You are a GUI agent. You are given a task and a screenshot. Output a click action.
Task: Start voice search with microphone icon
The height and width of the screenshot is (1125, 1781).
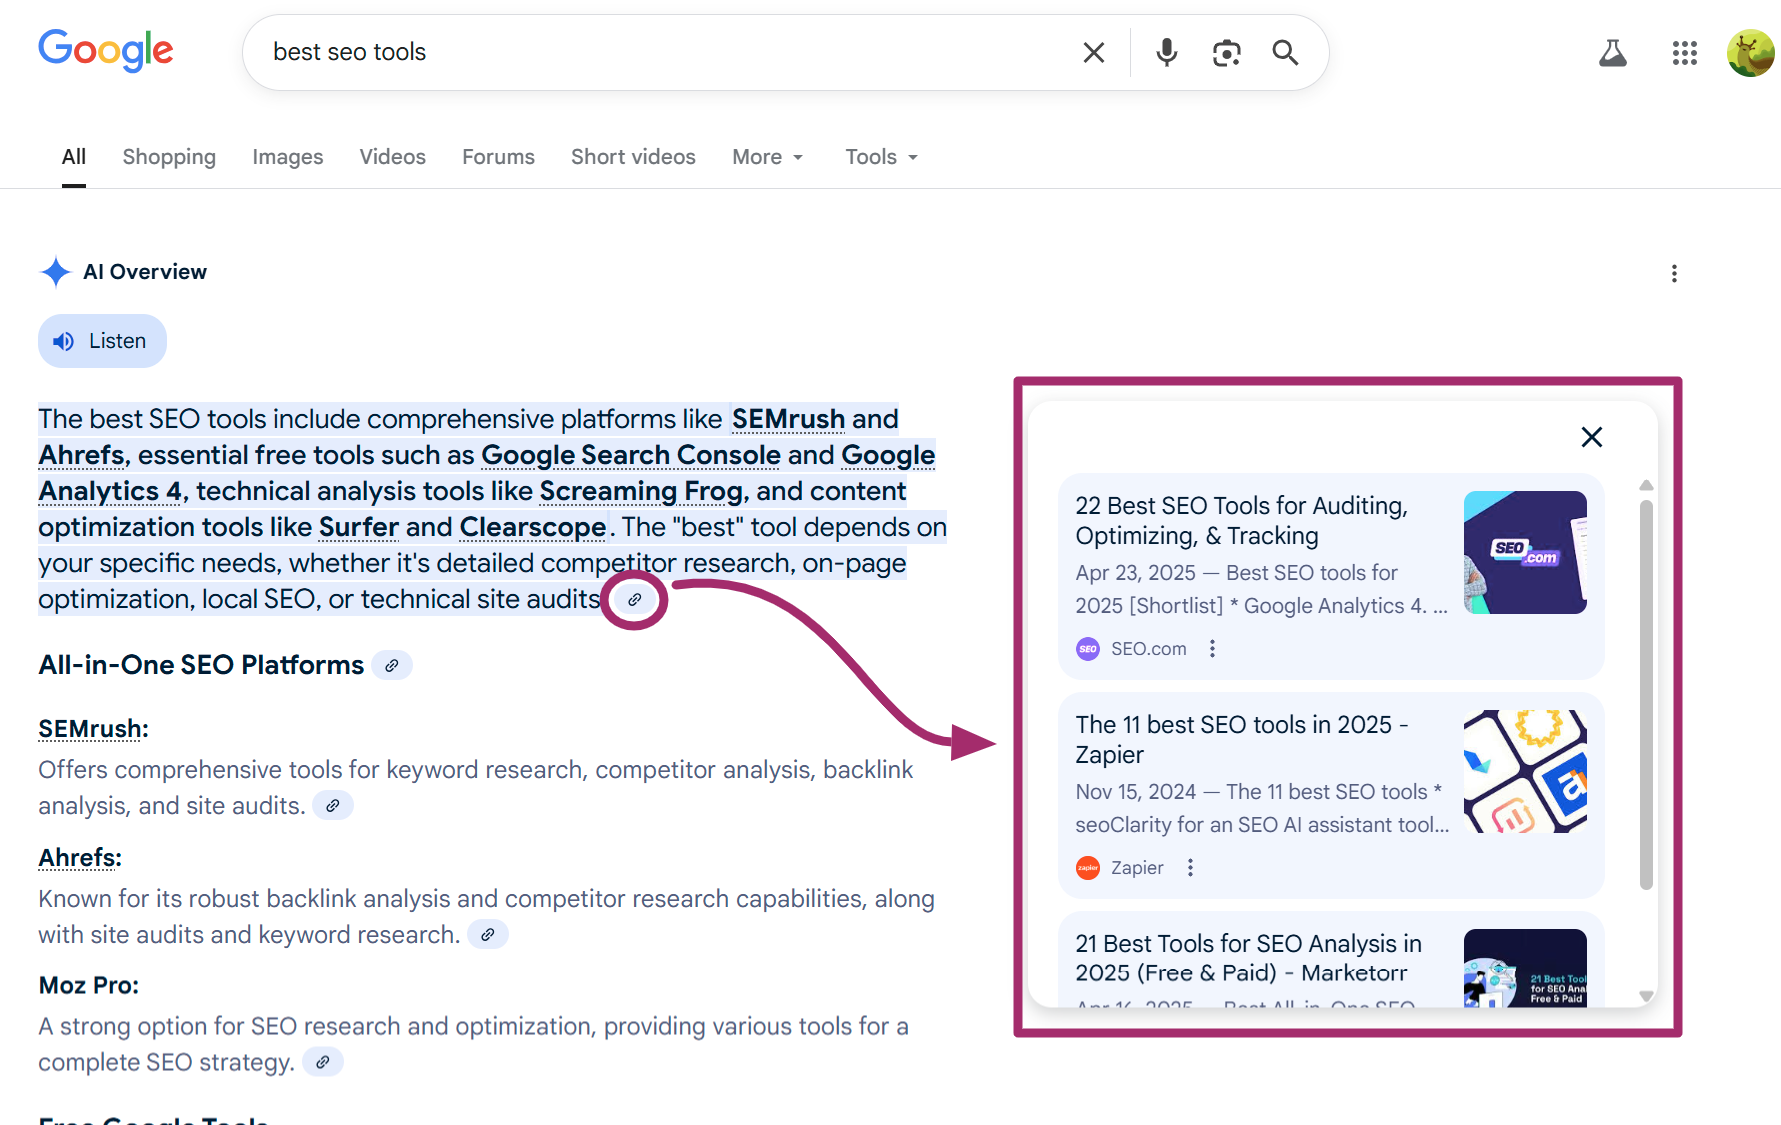(1166, 52)
